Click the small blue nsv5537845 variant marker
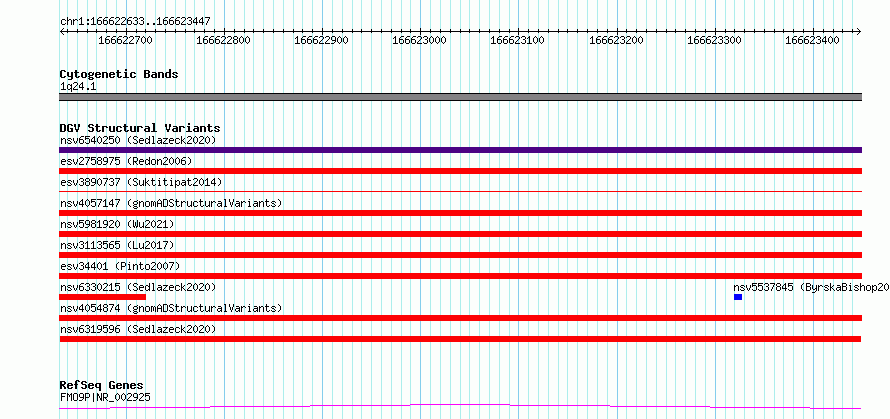The image size is (890, 419). (x=738, y=297)
